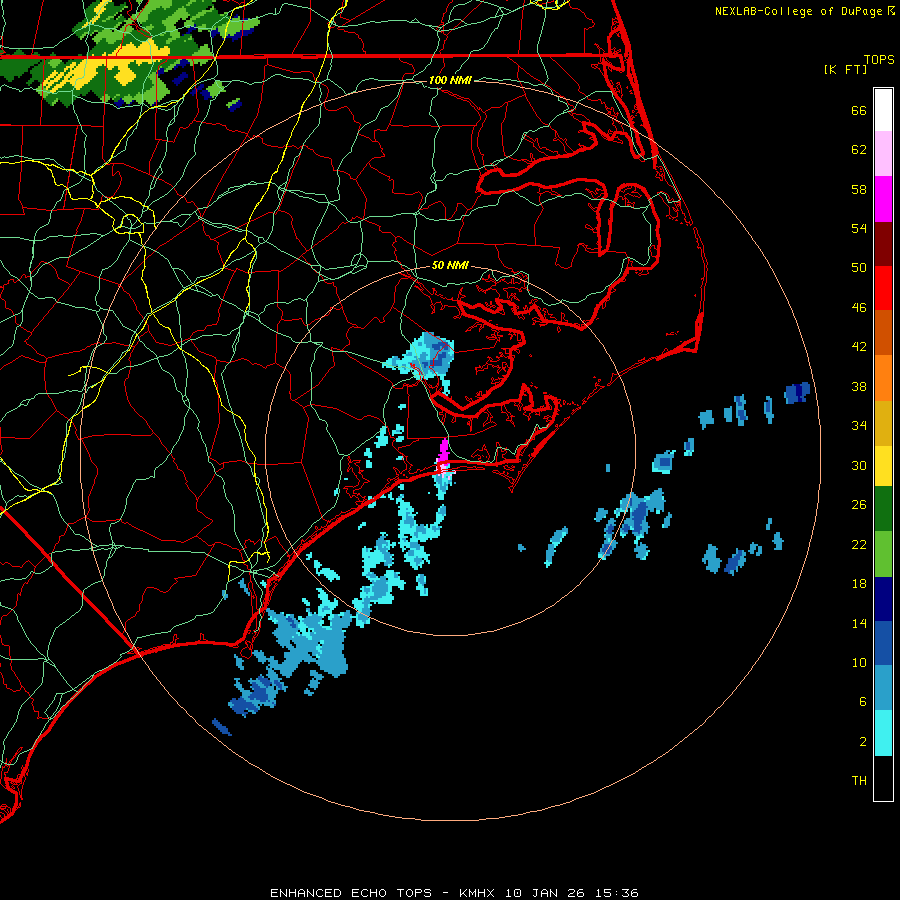Viewport: 900px width, 900px height.
Task: Pick the bright yellow legend swatch
Action: click(883, 466)
